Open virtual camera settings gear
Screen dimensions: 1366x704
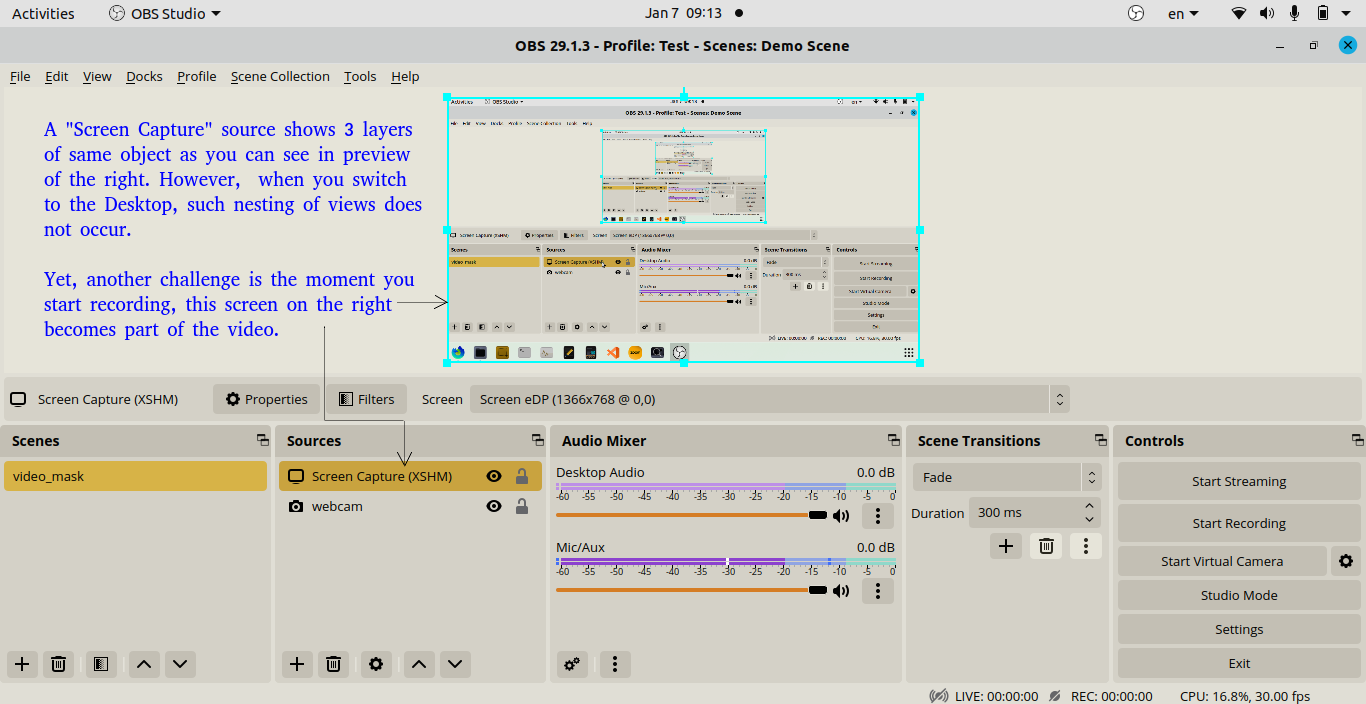(x=1345, y=561)
